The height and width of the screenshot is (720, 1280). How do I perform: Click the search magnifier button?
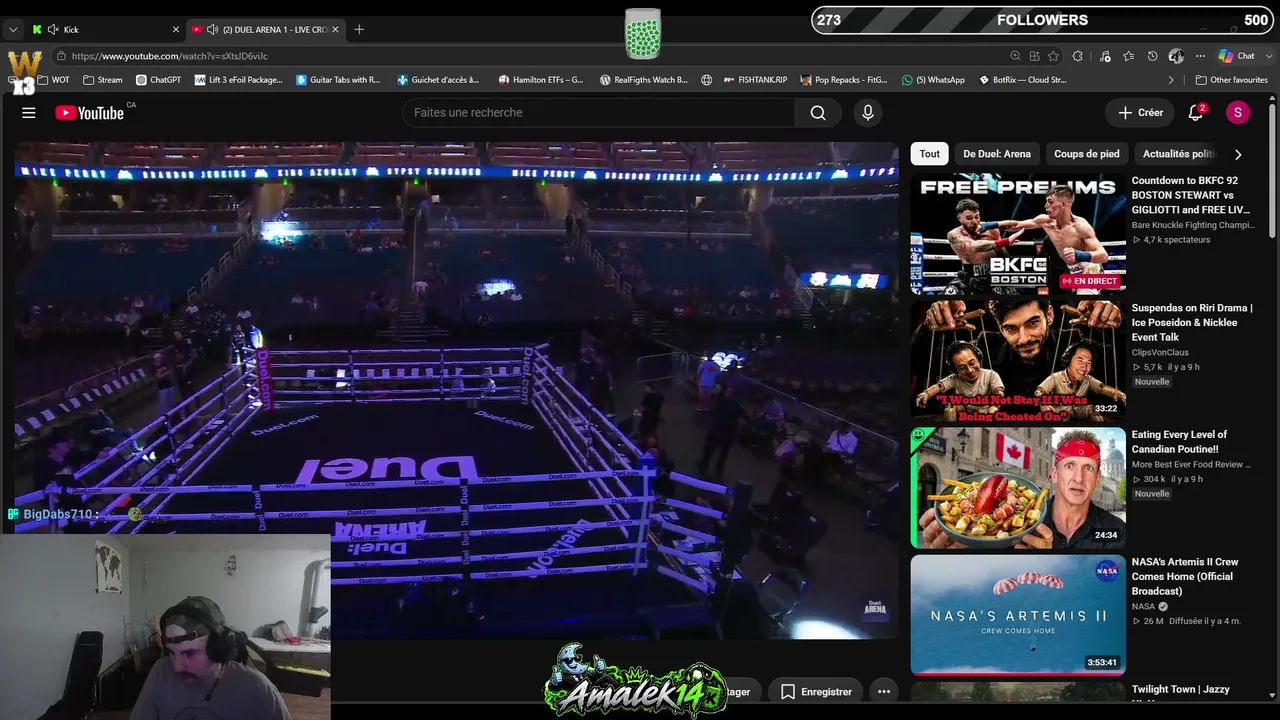[818, 113]
